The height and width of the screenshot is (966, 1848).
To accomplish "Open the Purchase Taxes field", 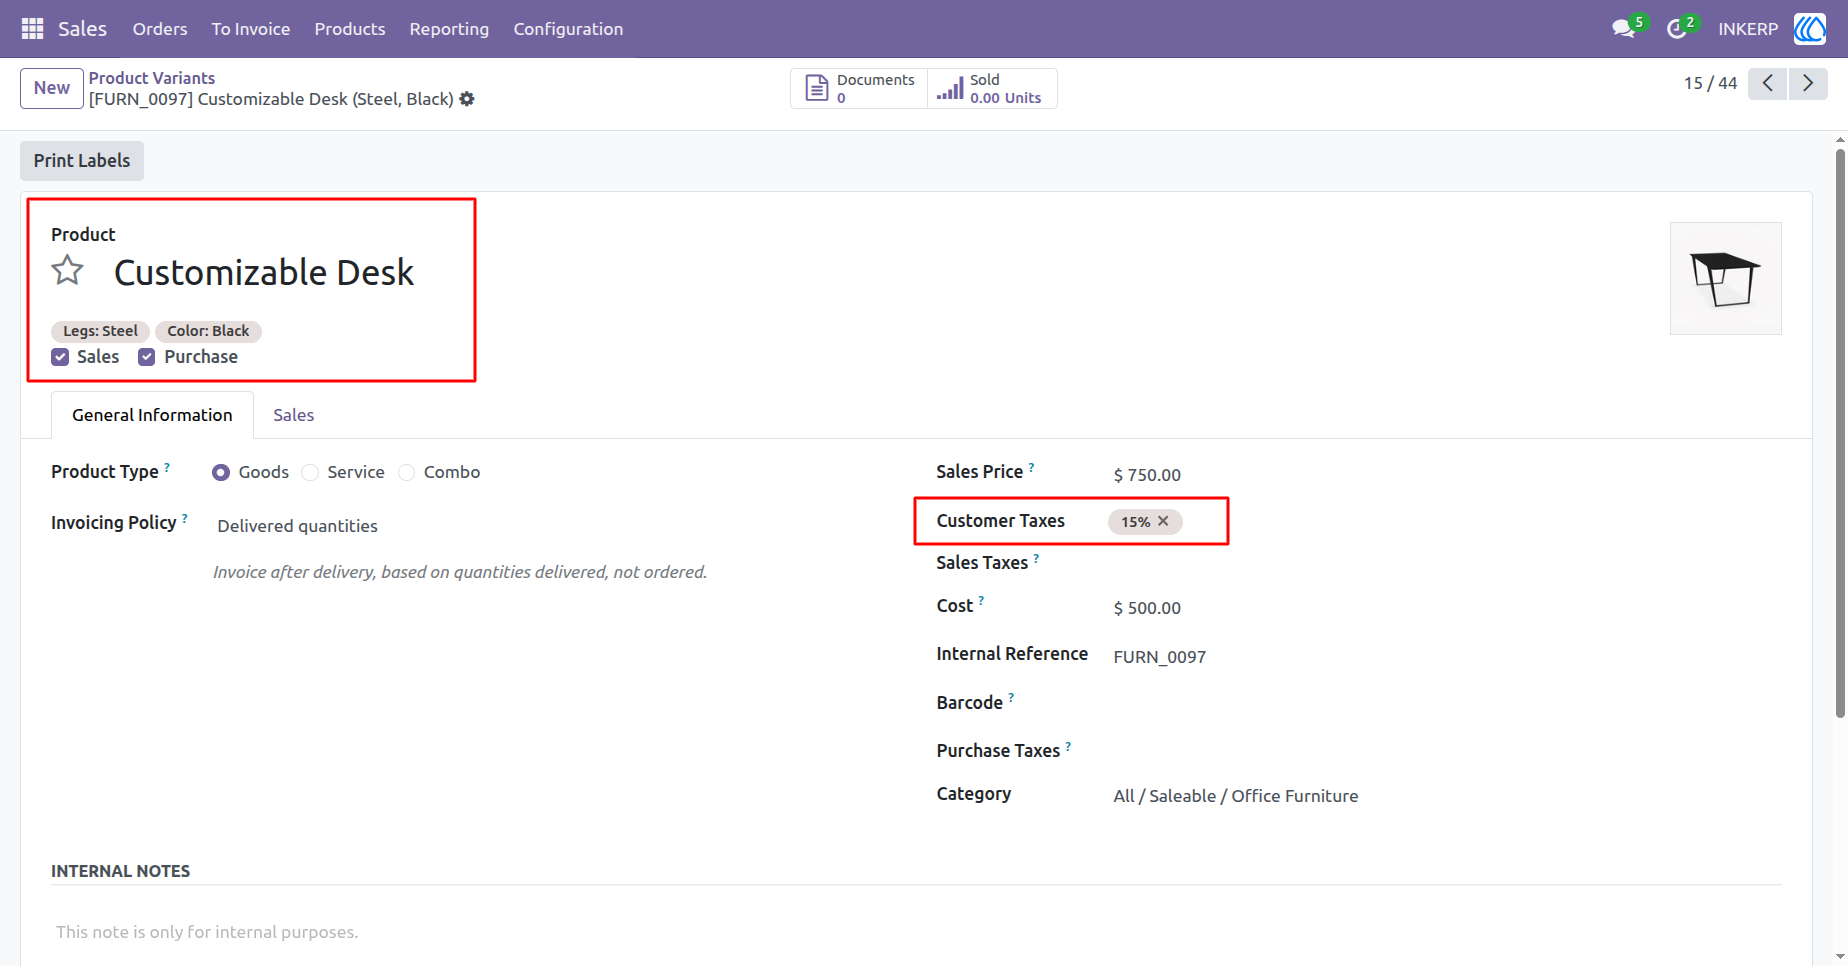I will 1446,751.
